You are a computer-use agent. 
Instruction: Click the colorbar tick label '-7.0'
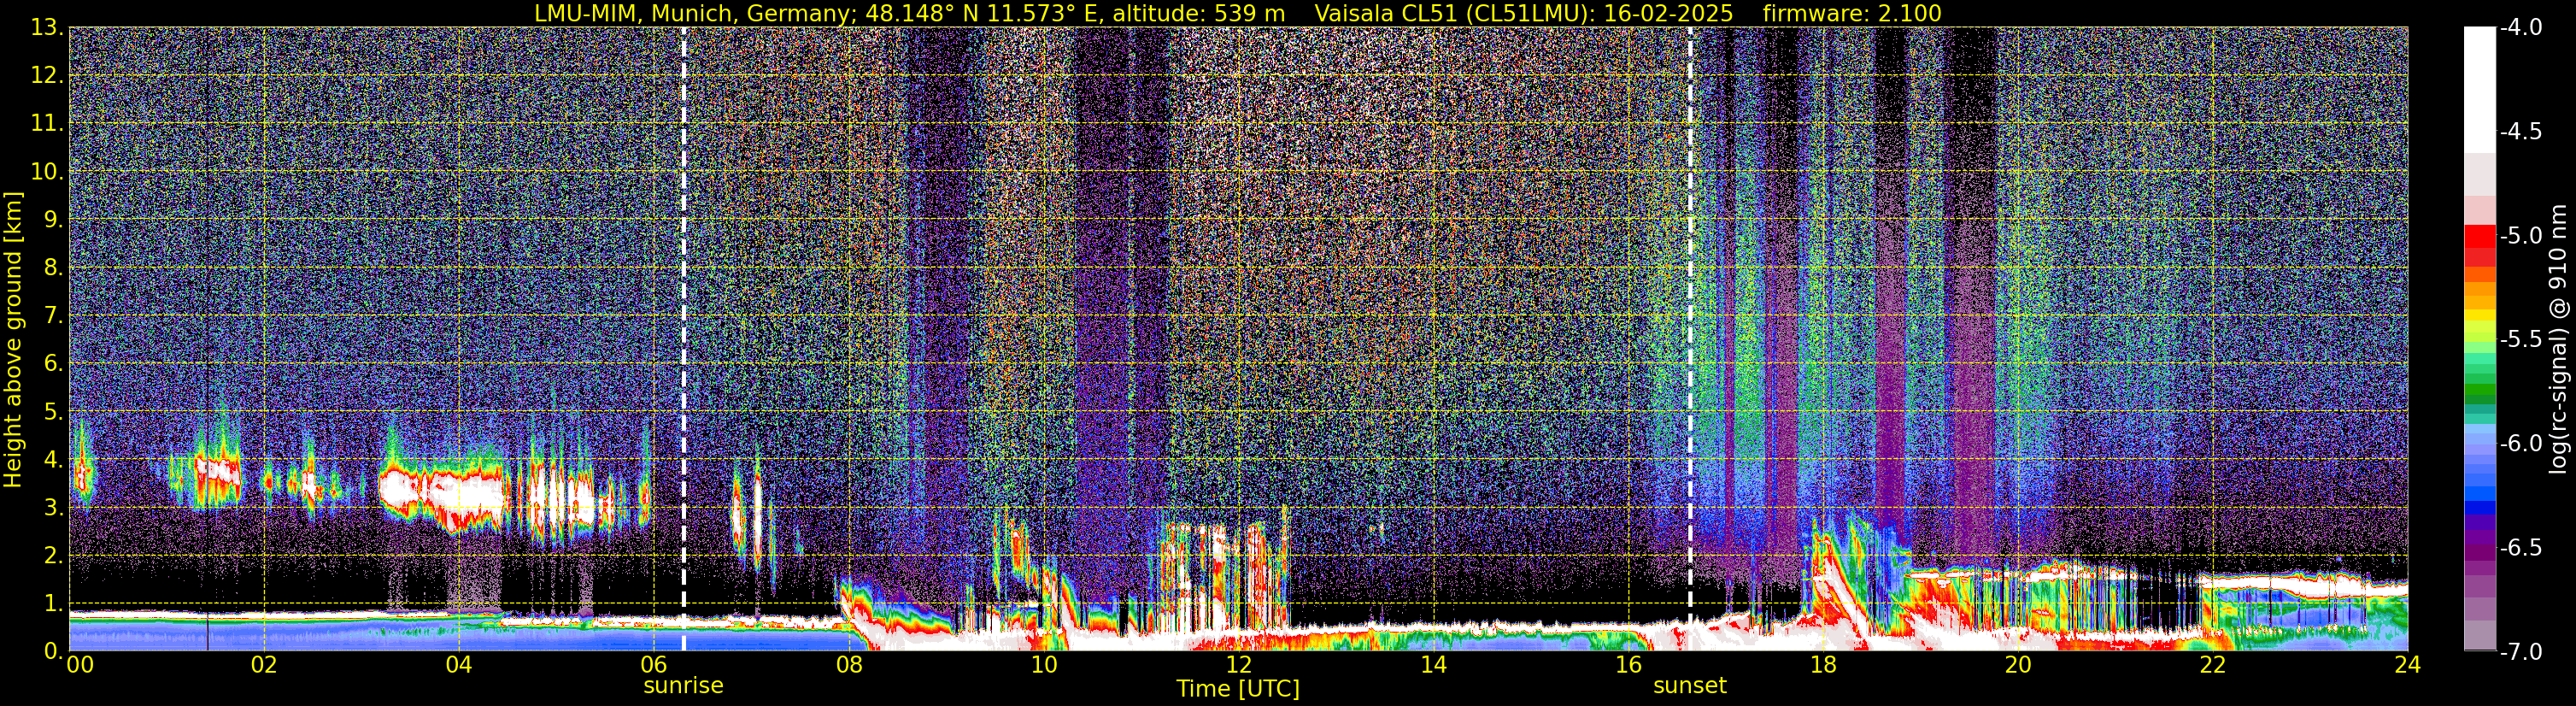tap(2520, 652)
